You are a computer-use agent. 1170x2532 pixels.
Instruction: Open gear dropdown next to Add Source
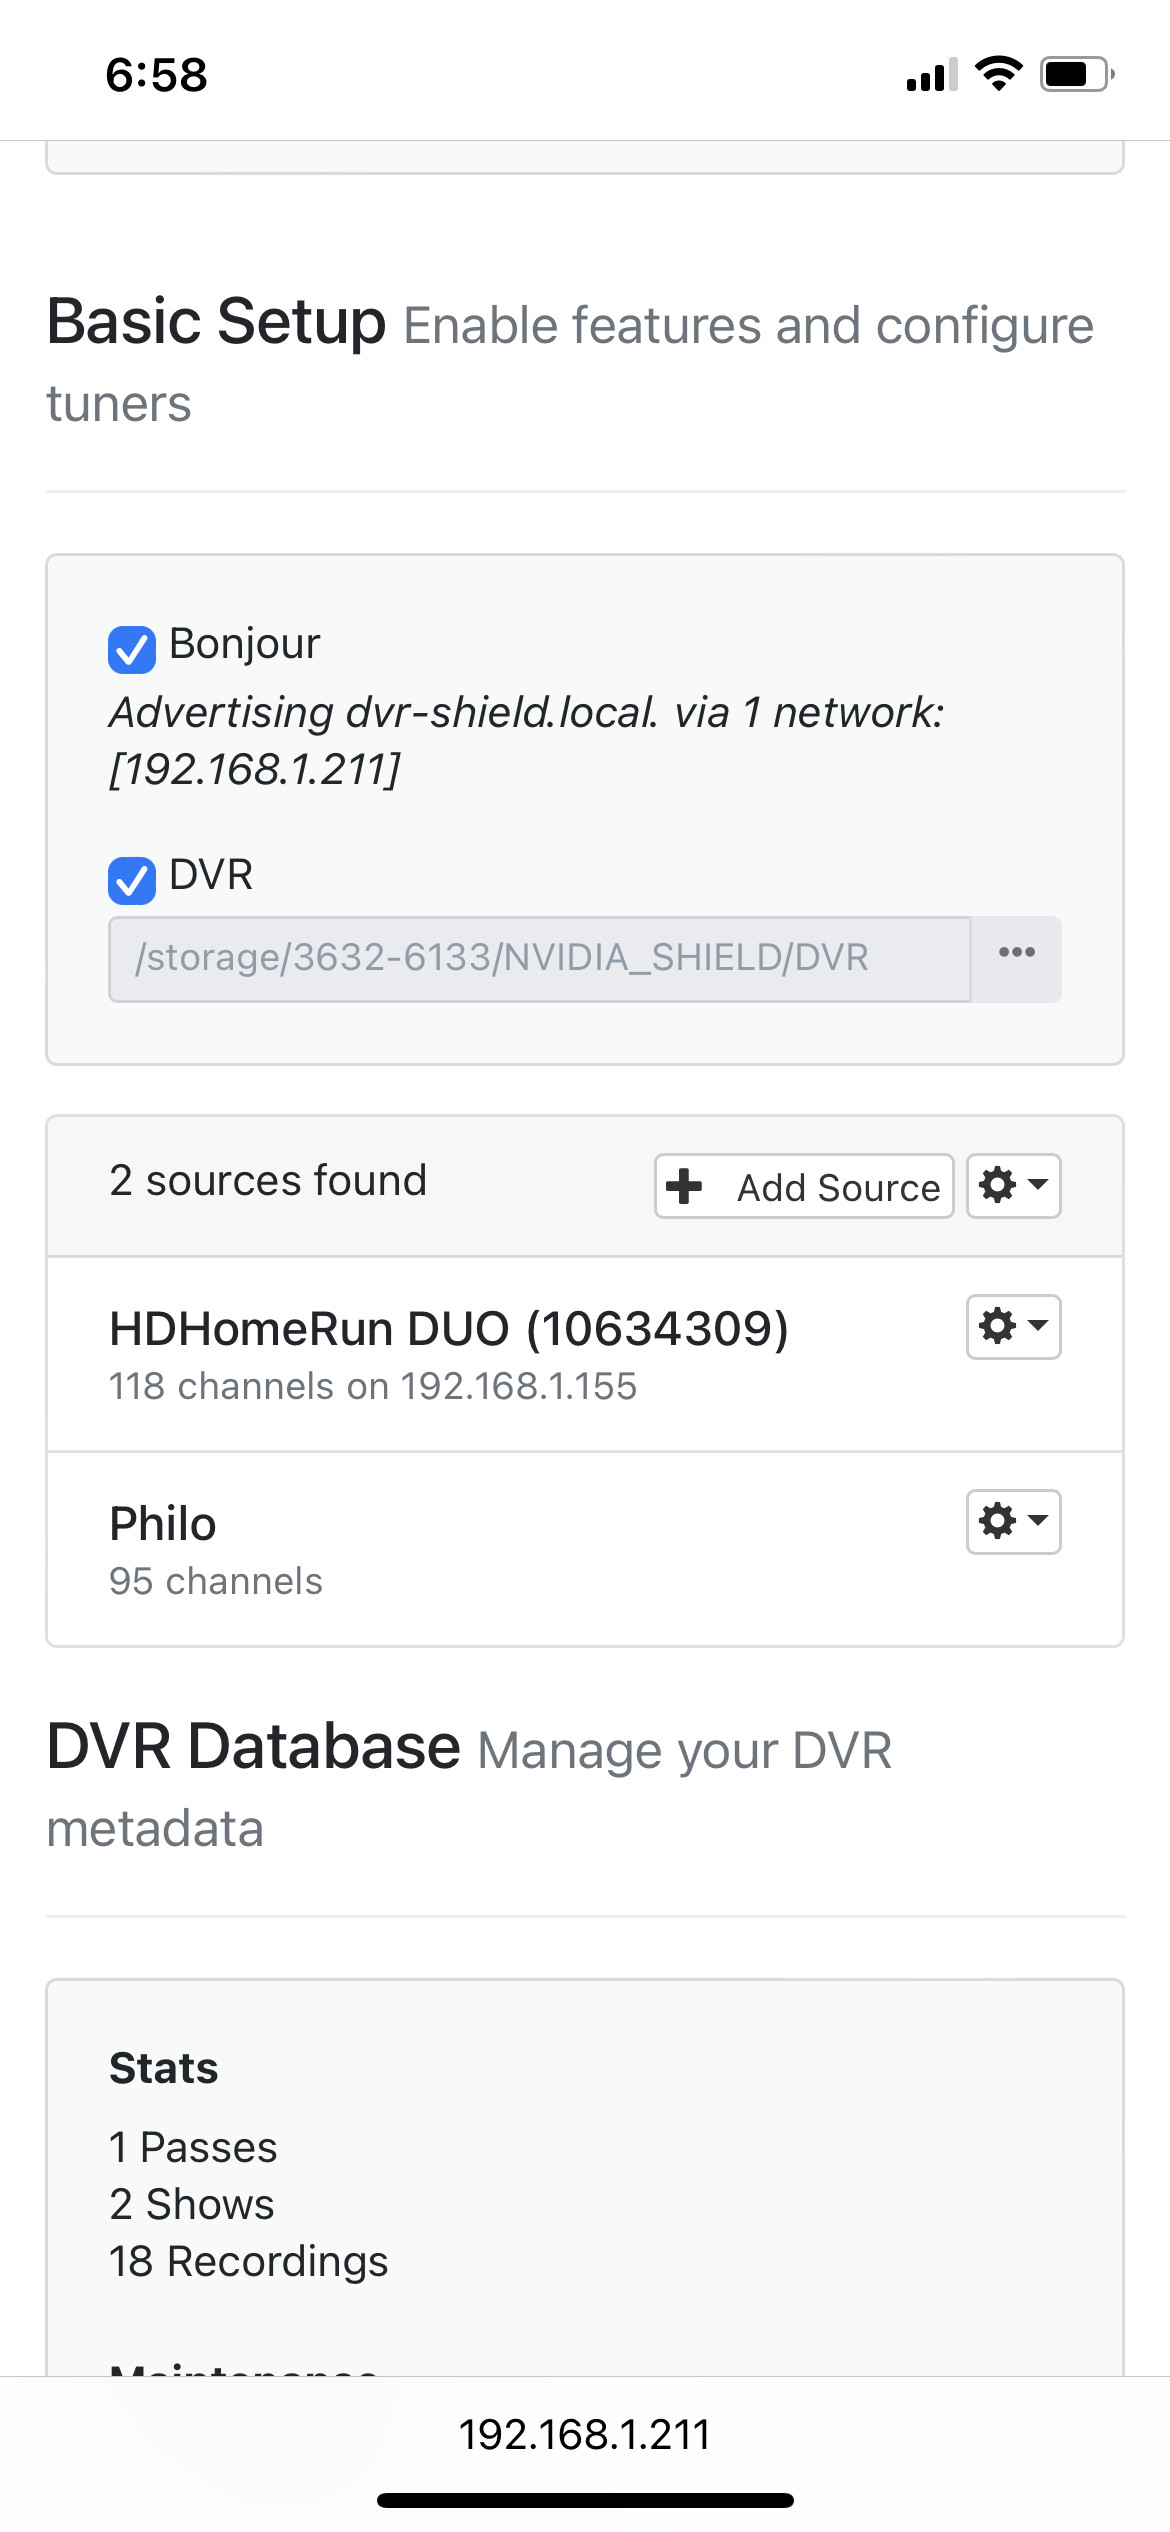point(1013,1187)
